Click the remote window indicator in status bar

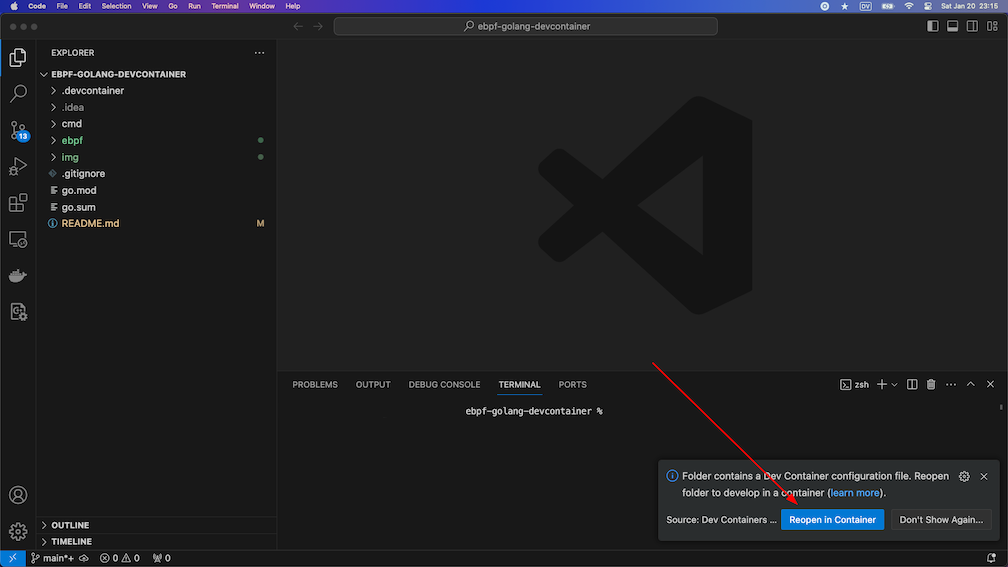[13, 558]
